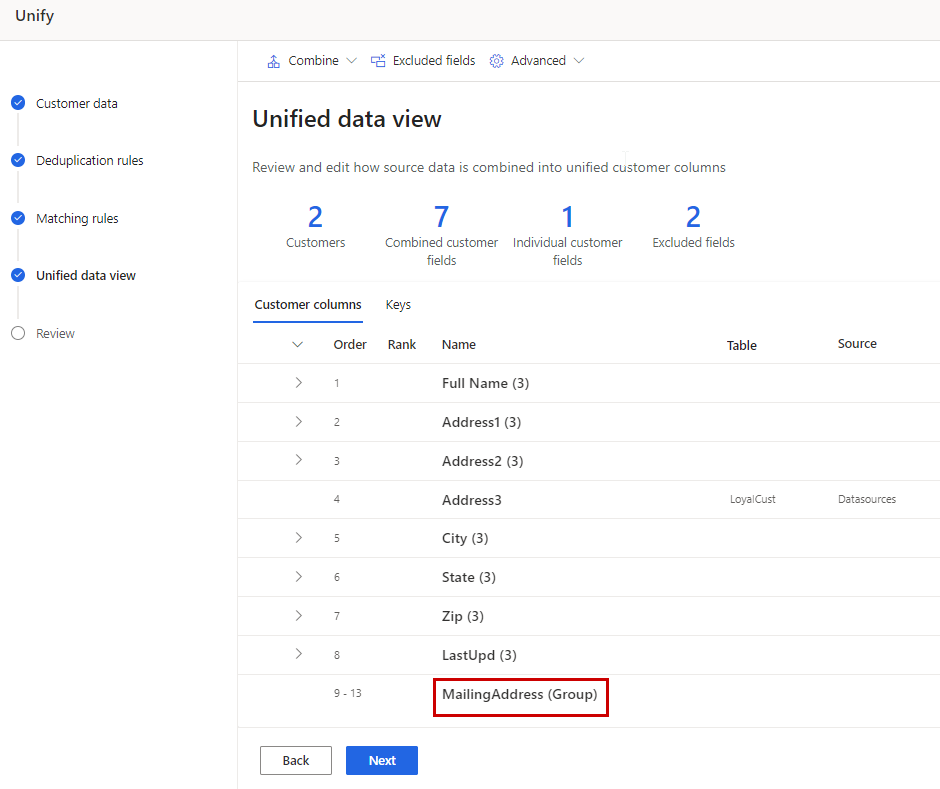The image size is (940, 789).
Task: Switch to the Keys tab
Action: 398,305
